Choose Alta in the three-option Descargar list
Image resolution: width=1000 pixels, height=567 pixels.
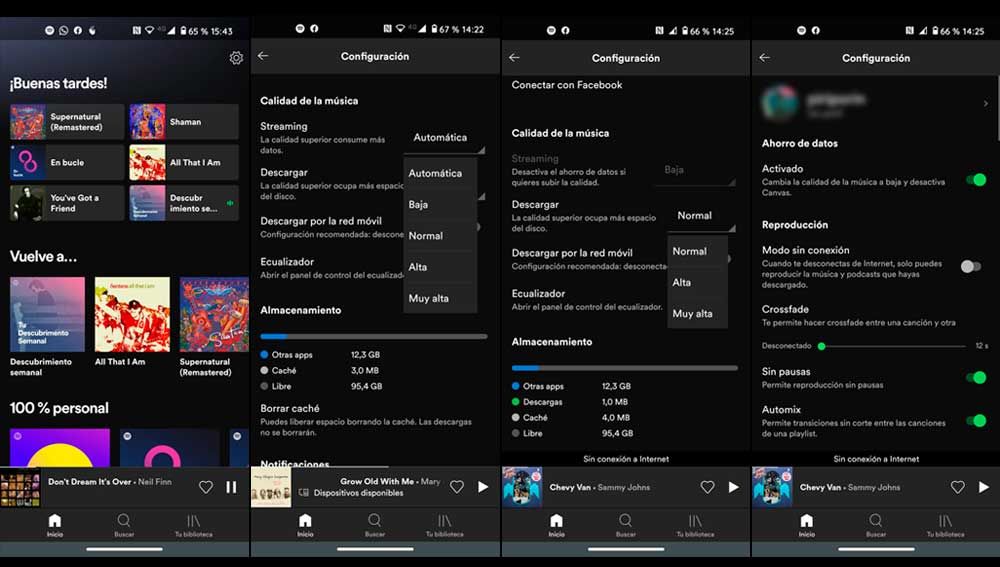tap(698, 283)
